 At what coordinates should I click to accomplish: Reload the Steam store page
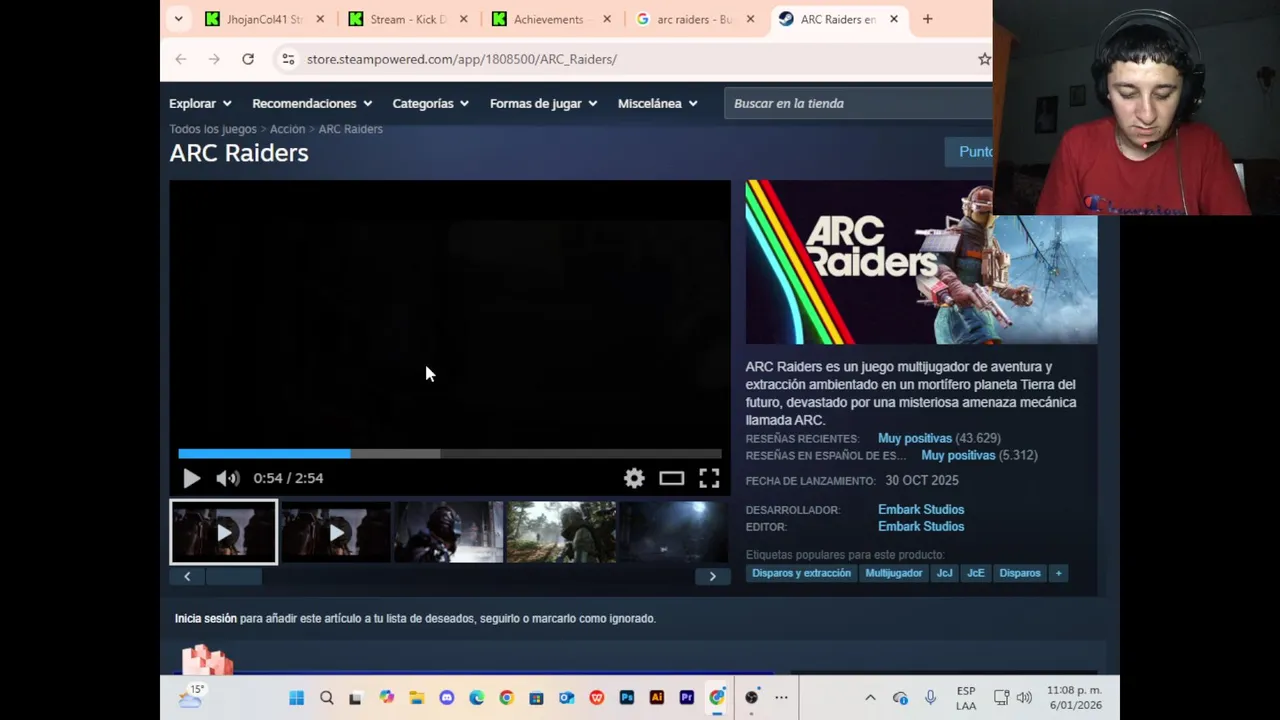(x=248, y=59)
